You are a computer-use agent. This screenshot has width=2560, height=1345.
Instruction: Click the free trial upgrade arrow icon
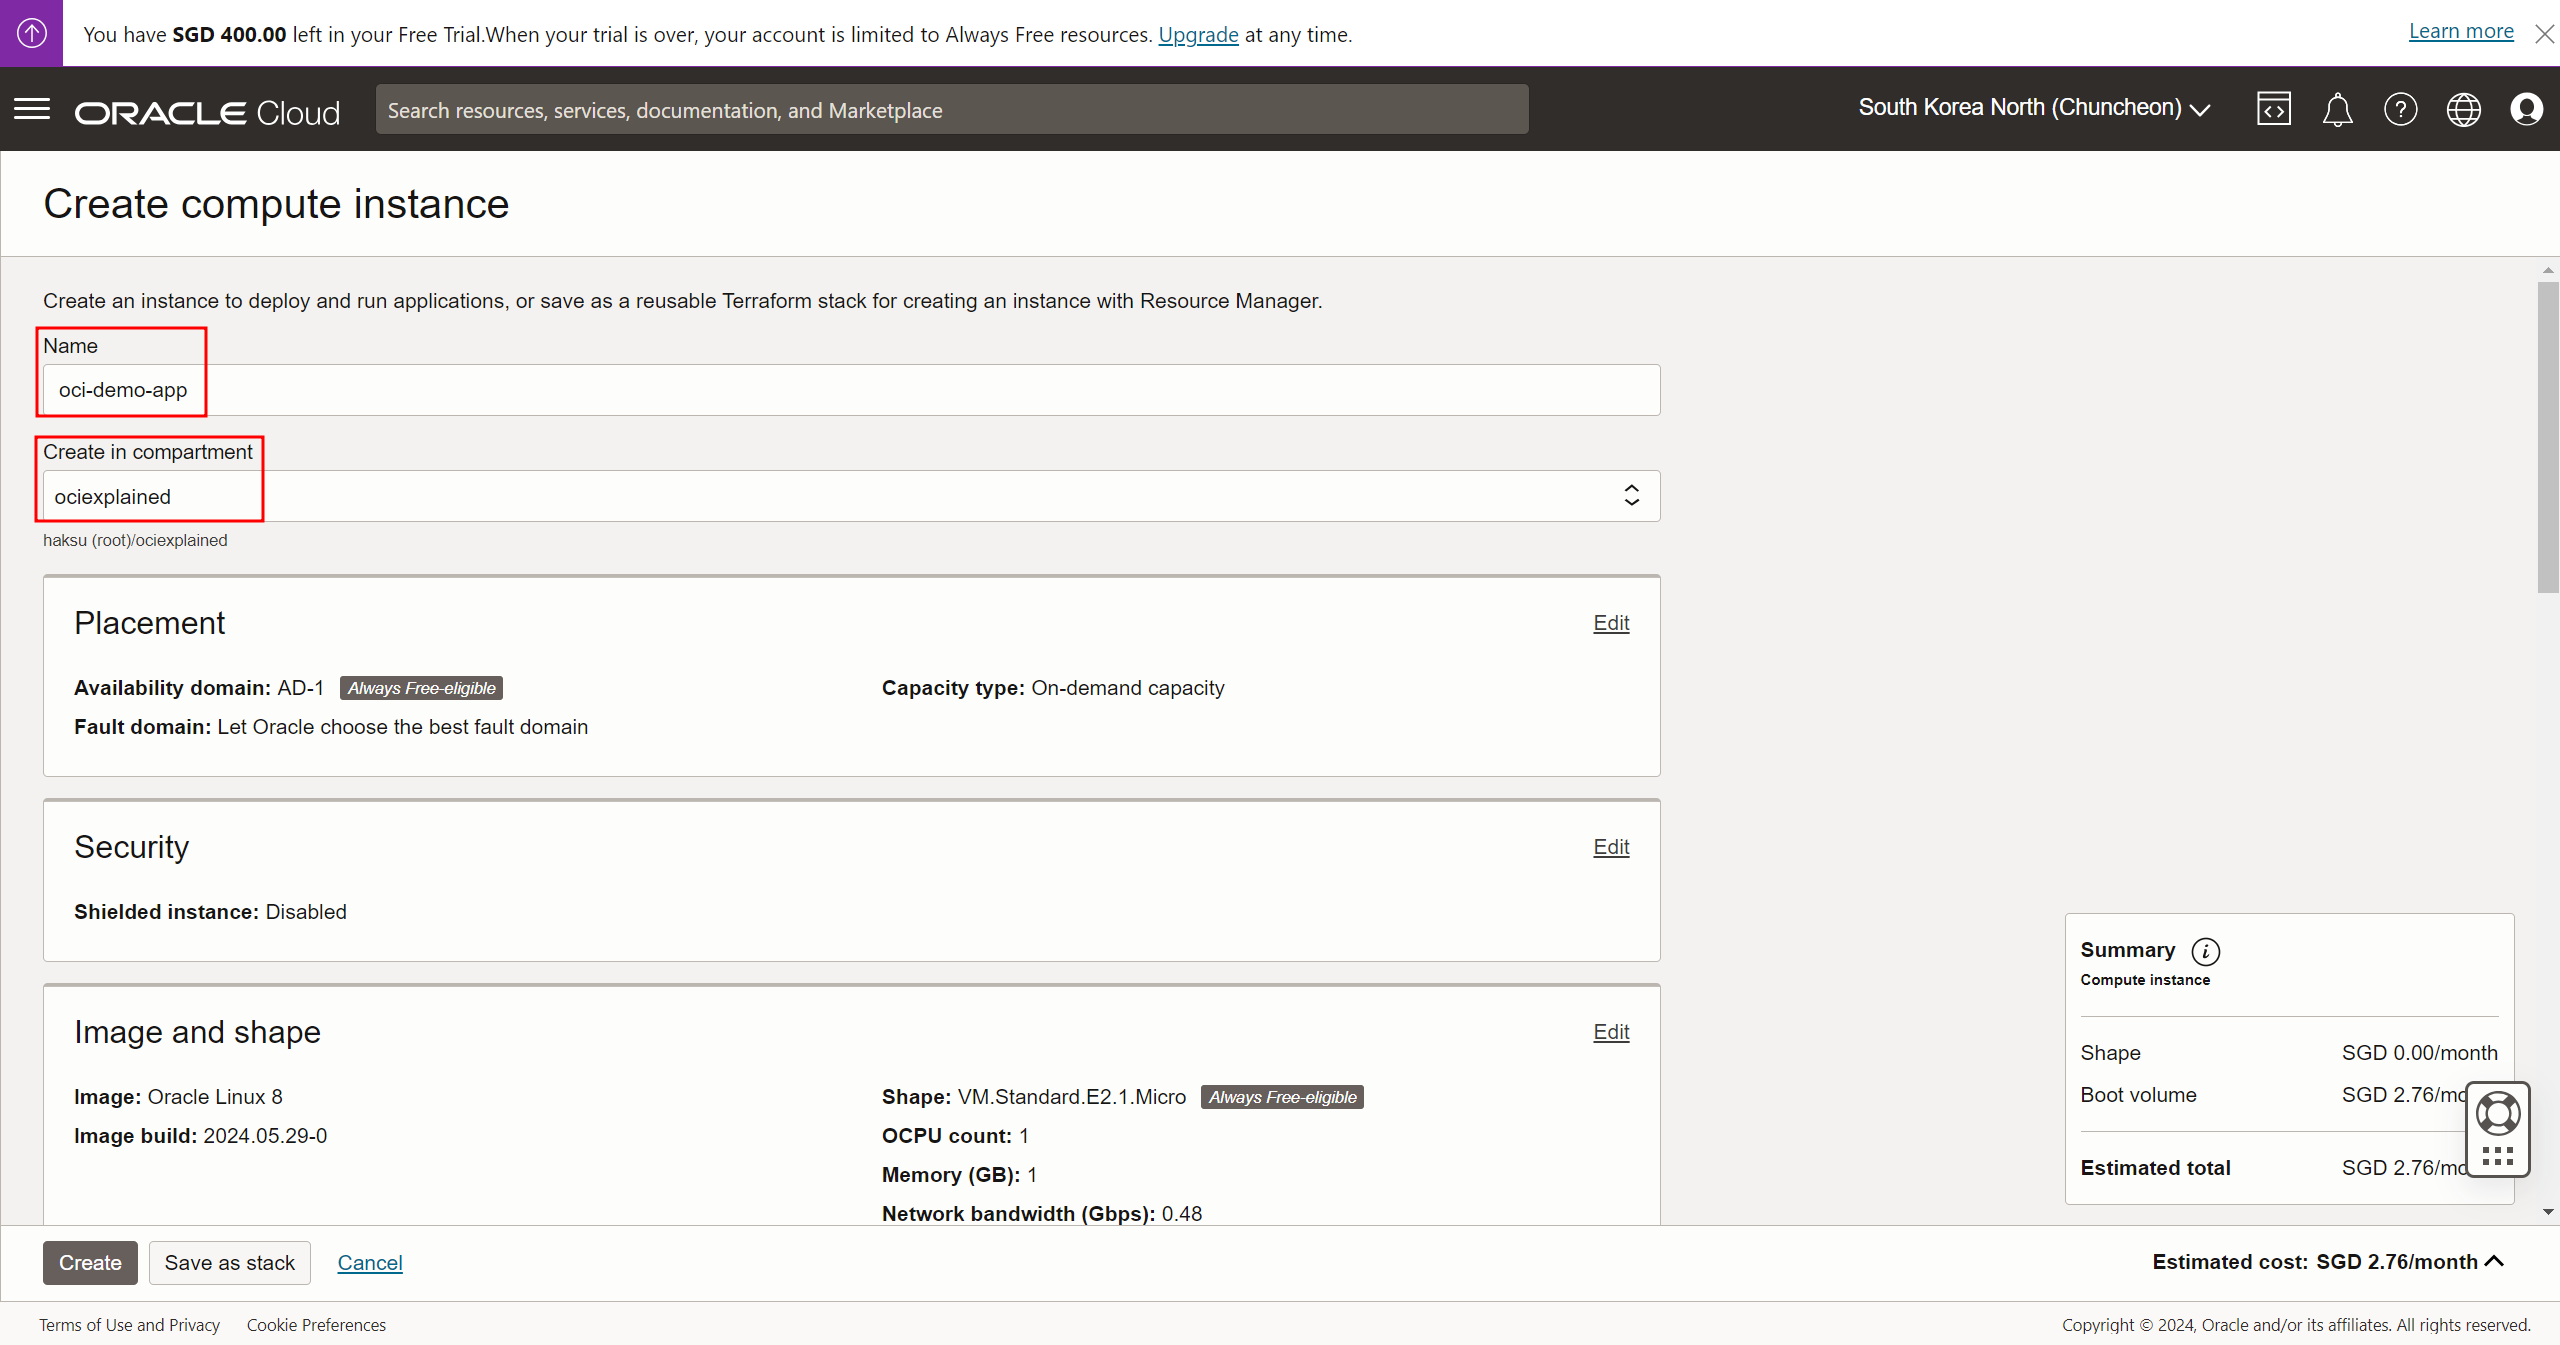[31, 33]
